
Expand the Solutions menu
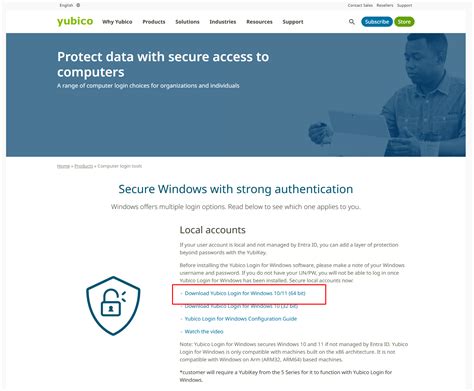(187, 22)
